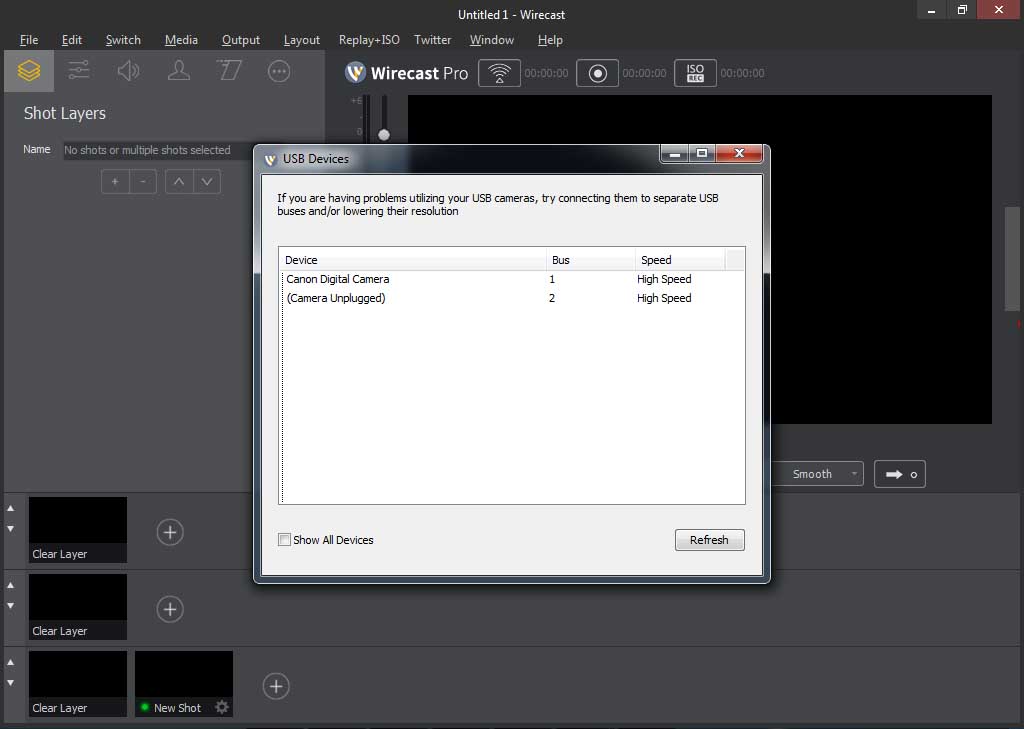Click the streaming timer beside broadcast button
Screen dimensions: 1024x729
pos(547,73)
